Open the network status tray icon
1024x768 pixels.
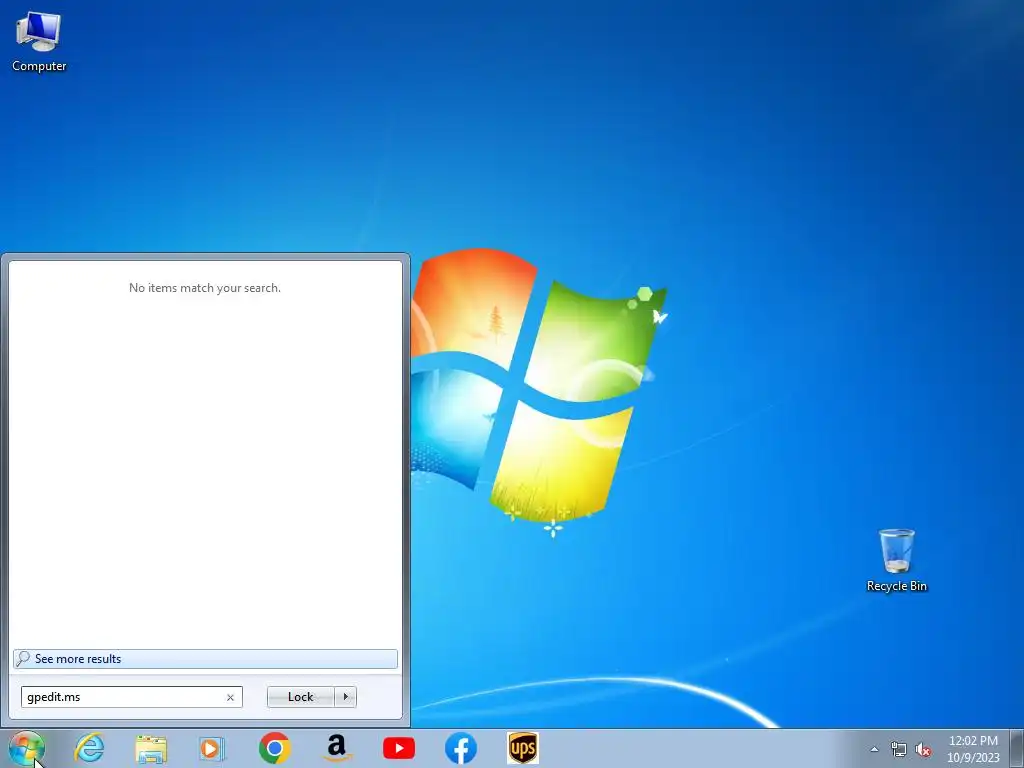coord(899,749)
